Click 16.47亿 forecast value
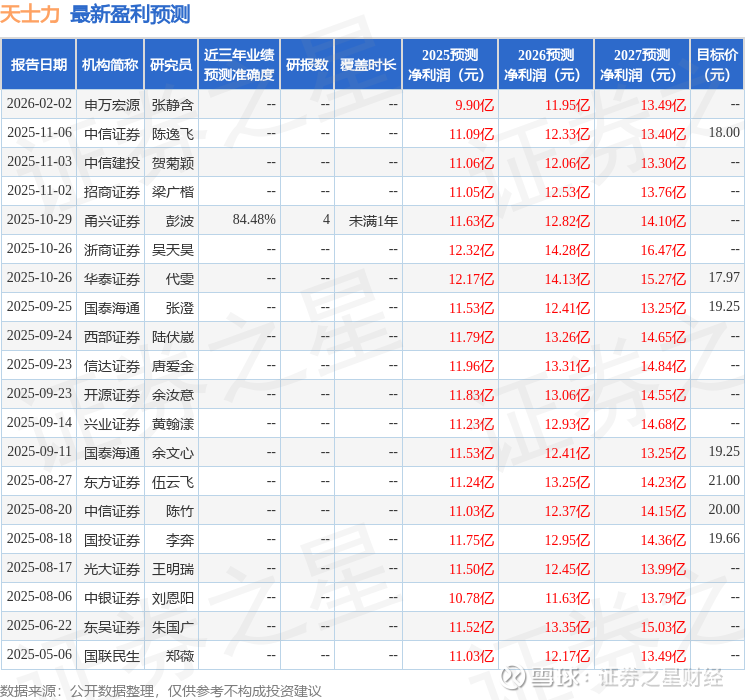The height and width of the screenshot is (700, 745). [x=663, y=250]
